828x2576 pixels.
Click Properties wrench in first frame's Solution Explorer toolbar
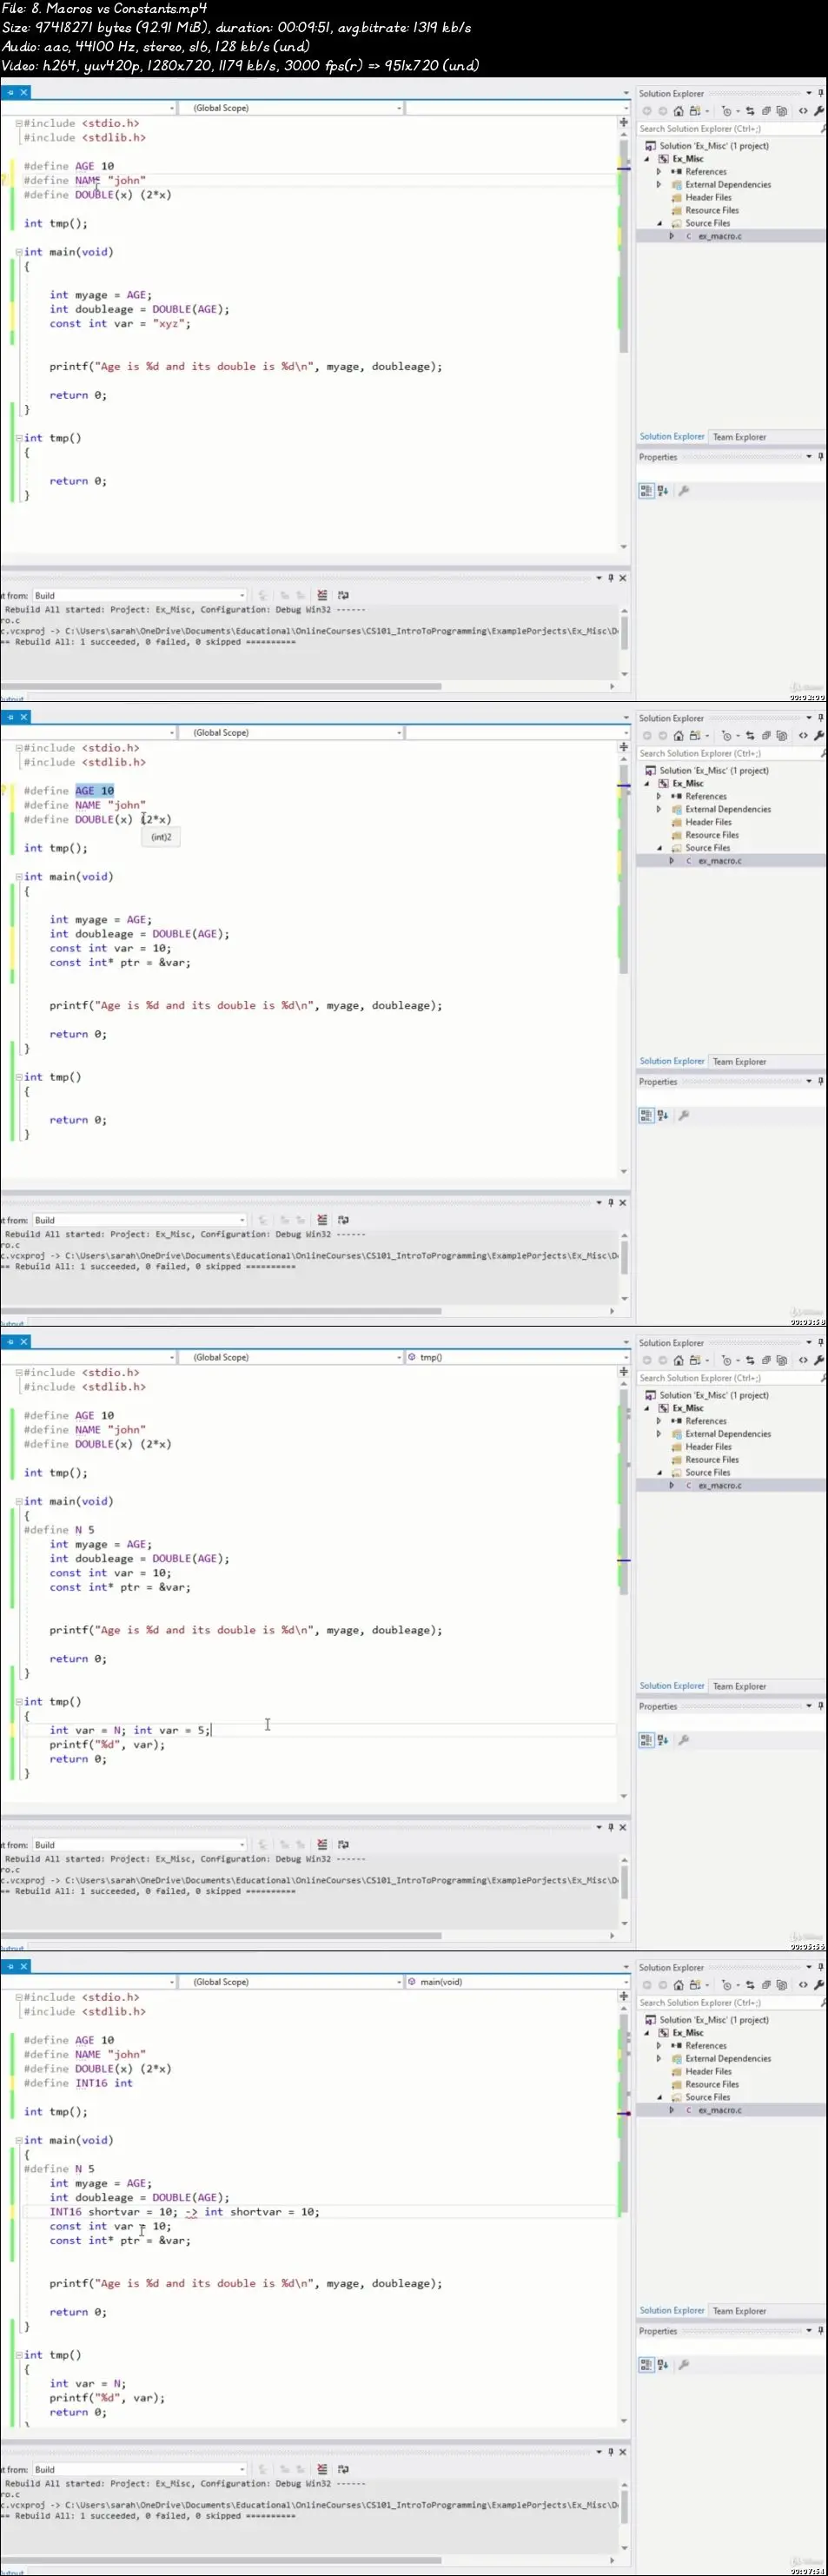tap(820, 111)
